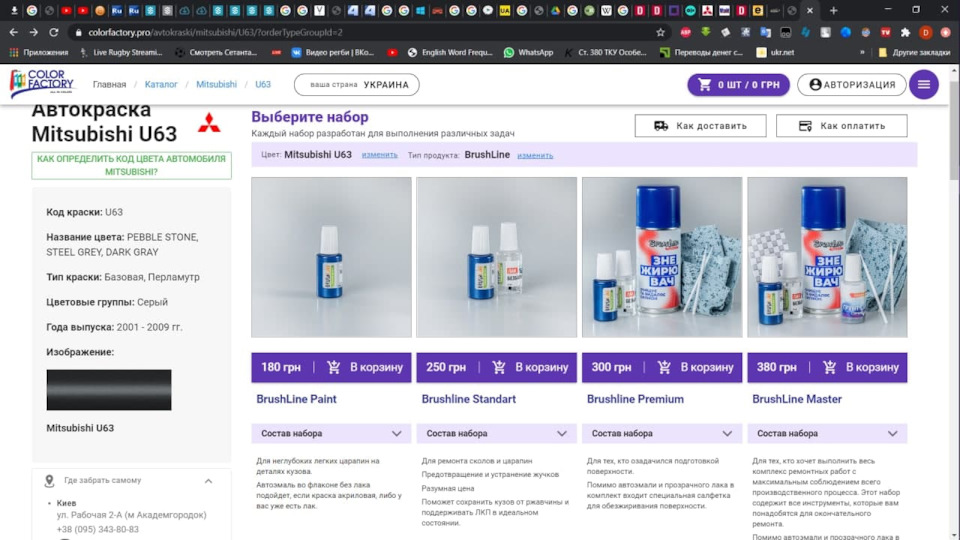
Task: Click the dark grey U63 color swatch
Action: (x=109, y=390)
